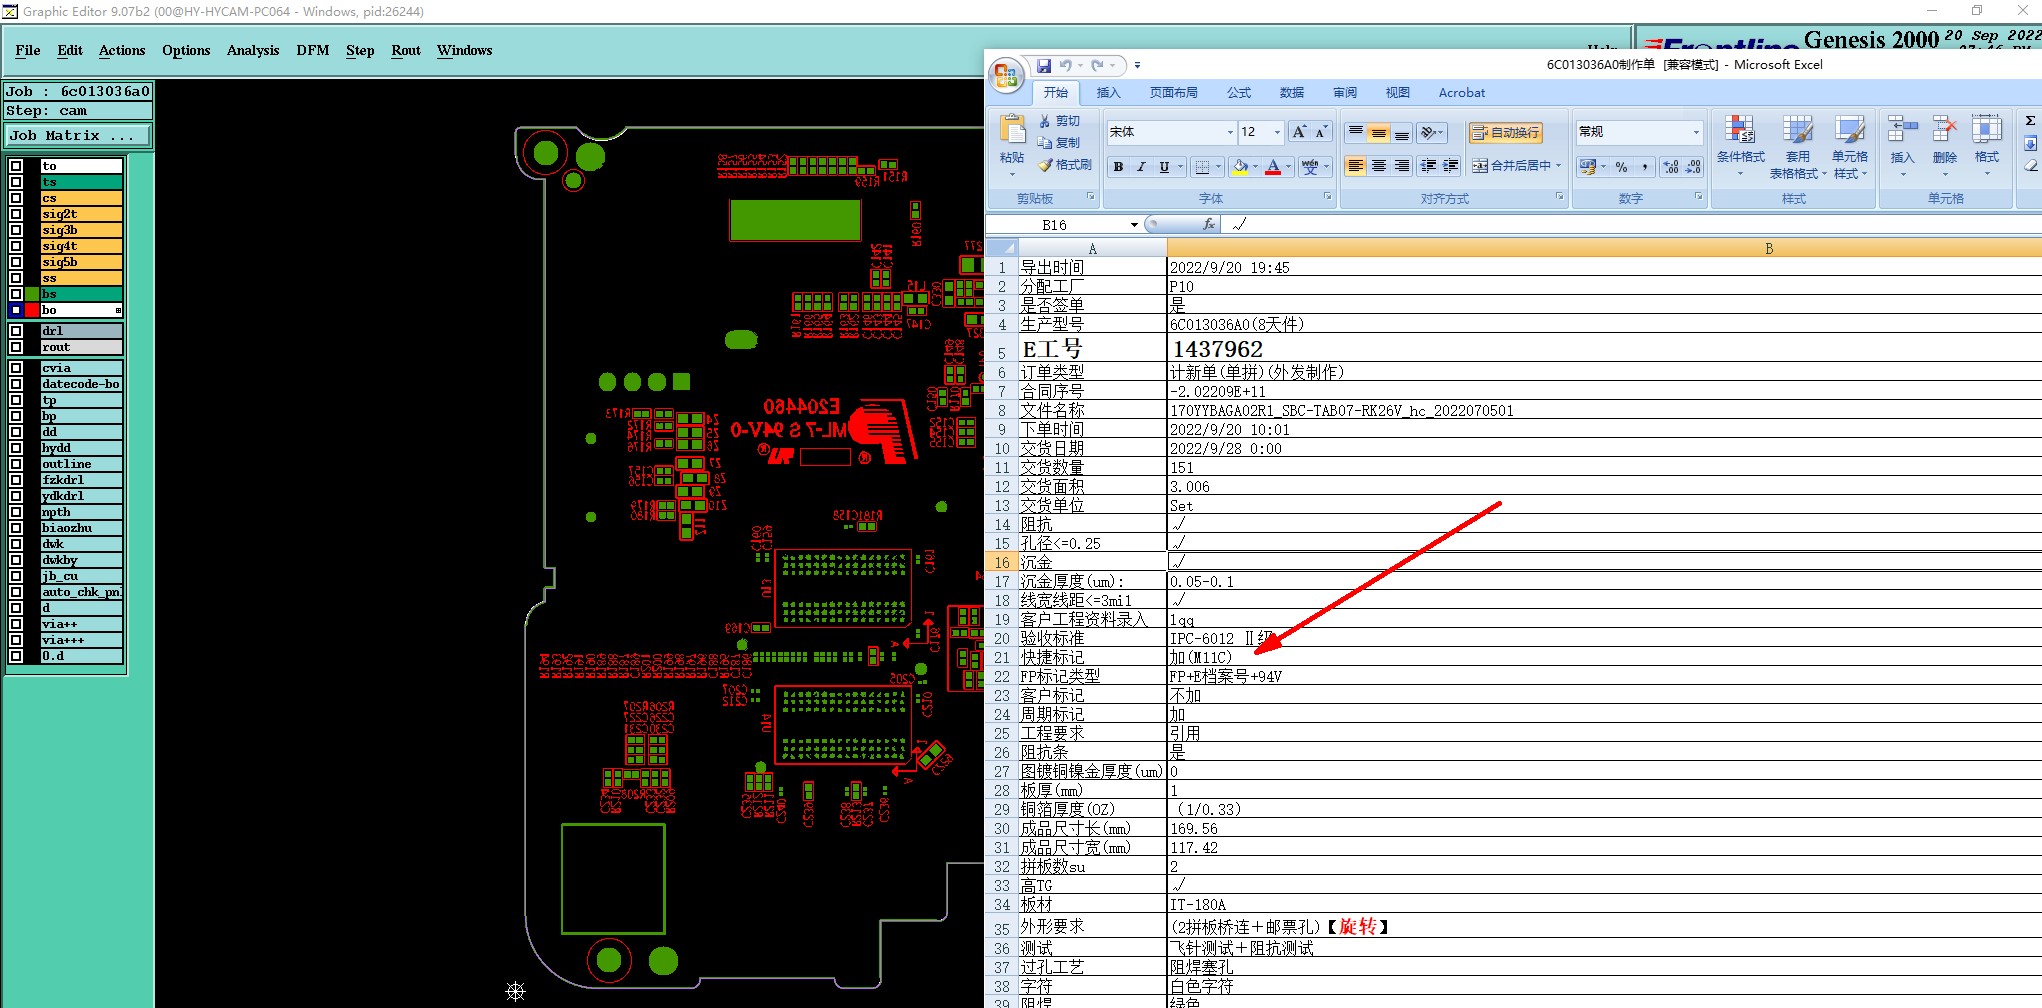Click the Windows menu in Graphic Editor
Image resolution: width=2042 pixels, height=1008 pixels.
[464, 50]
